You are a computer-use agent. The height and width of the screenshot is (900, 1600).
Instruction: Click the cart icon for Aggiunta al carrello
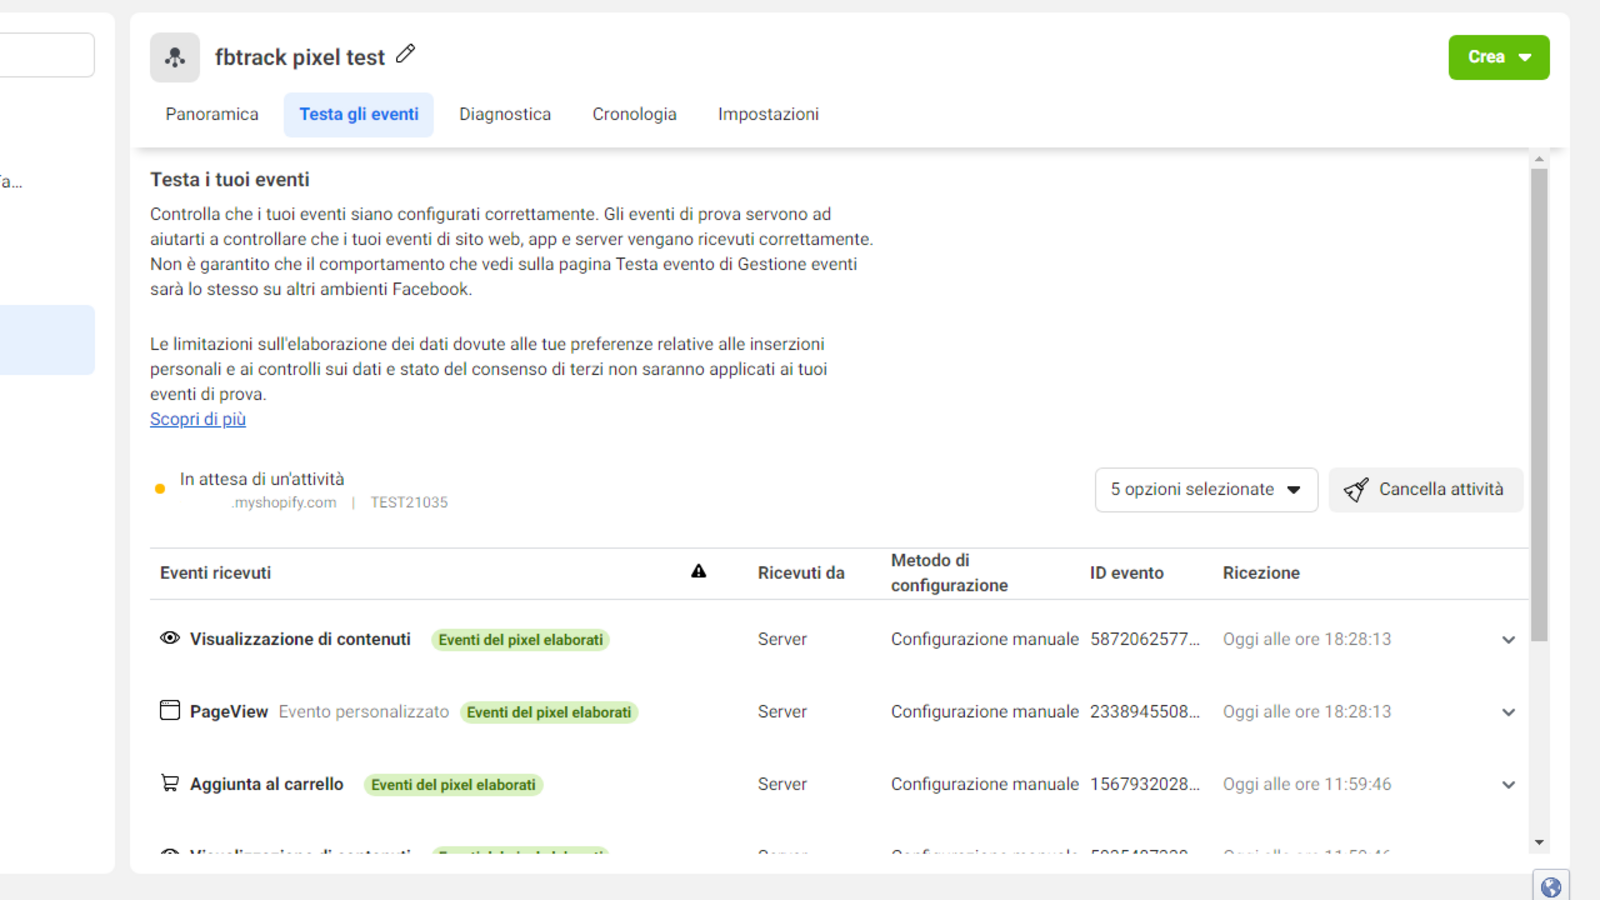pos(170,783)
